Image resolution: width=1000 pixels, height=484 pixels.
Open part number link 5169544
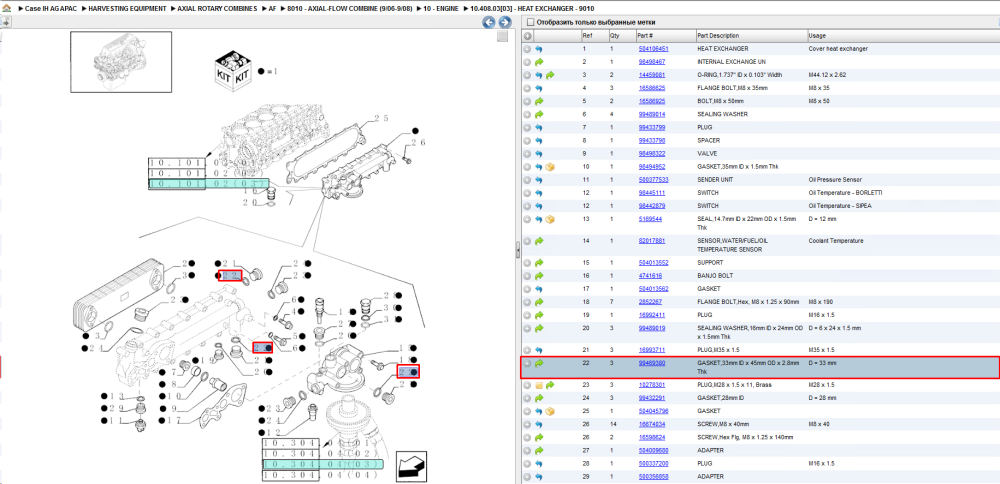coord(650,219)
